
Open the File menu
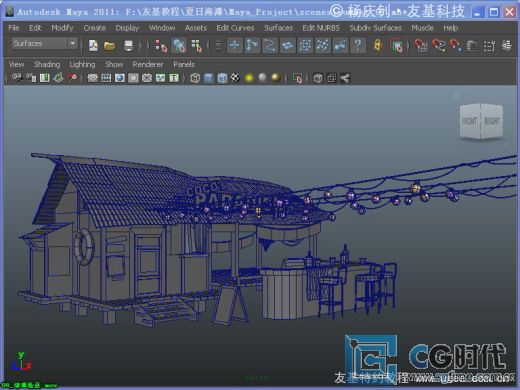(x=14, y=28)
